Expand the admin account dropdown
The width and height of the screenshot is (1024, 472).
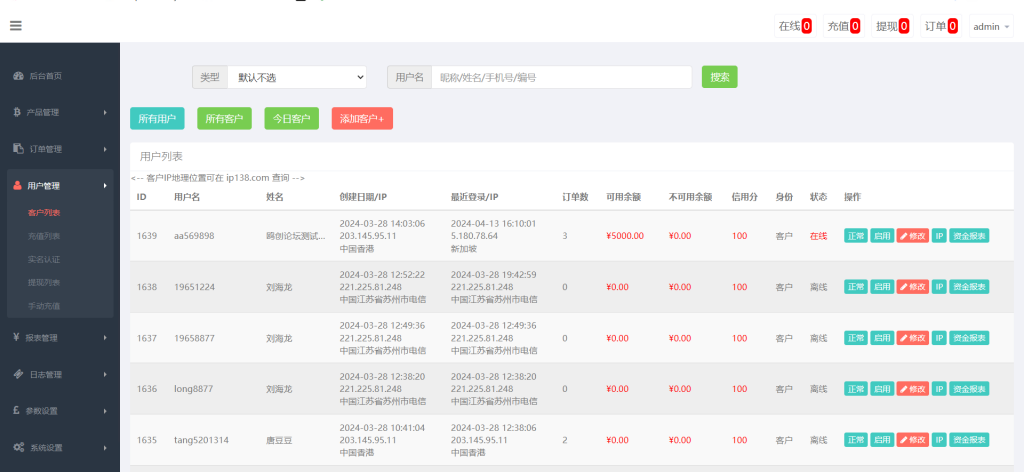coord(991,26)
